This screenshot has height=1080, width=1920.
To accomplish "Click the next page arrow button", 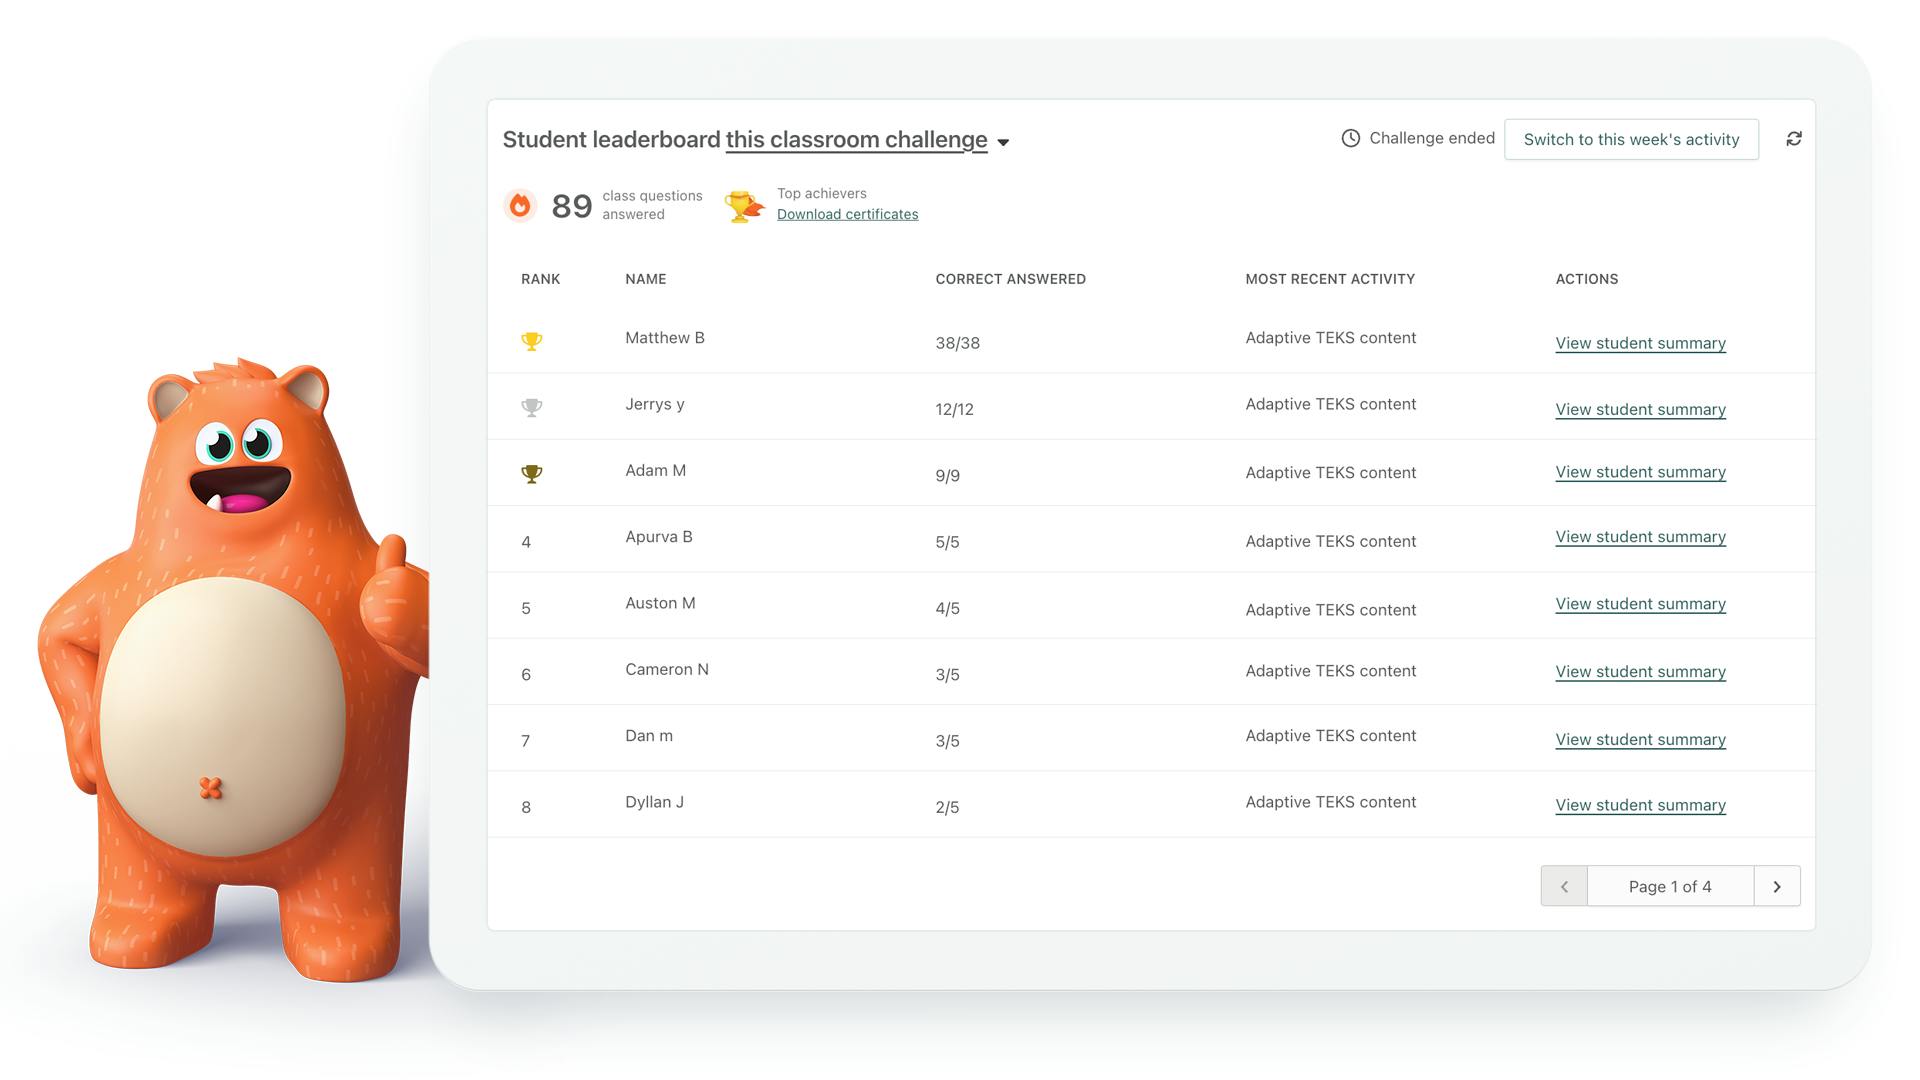I will [x=1778, y=886].
